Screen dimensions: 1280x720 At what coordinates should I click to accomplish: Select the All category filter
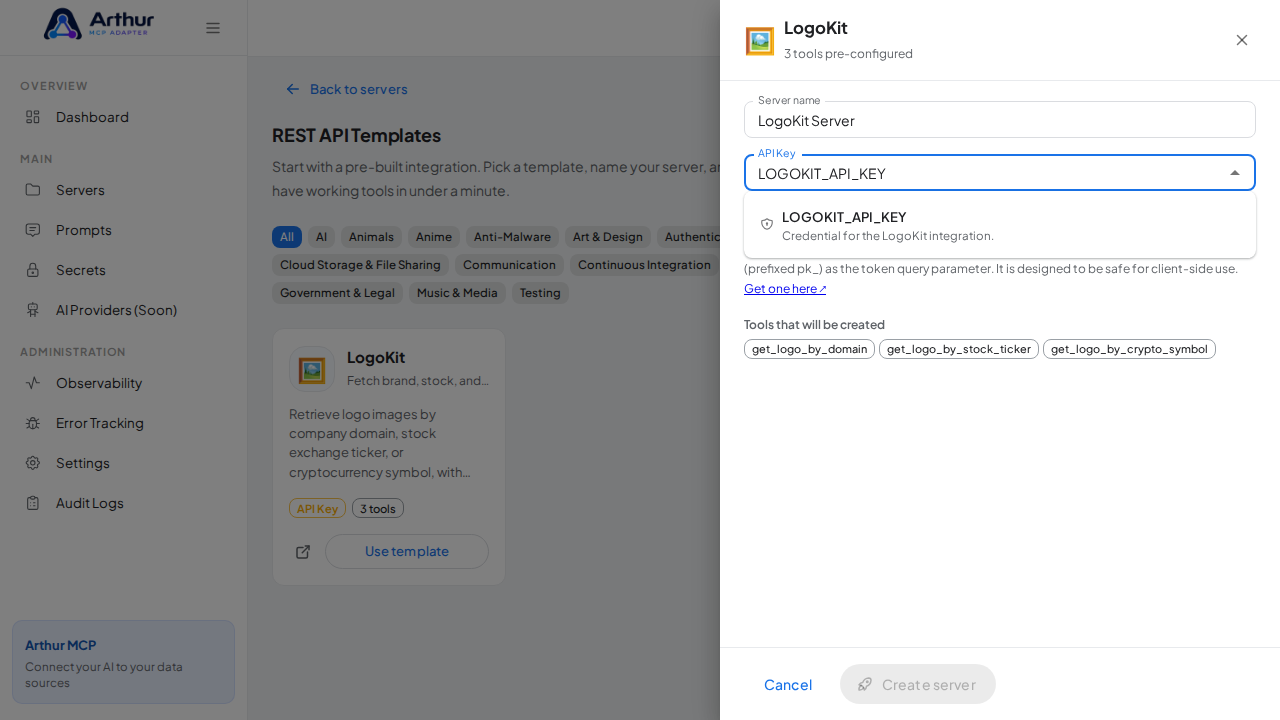(287, 237)
